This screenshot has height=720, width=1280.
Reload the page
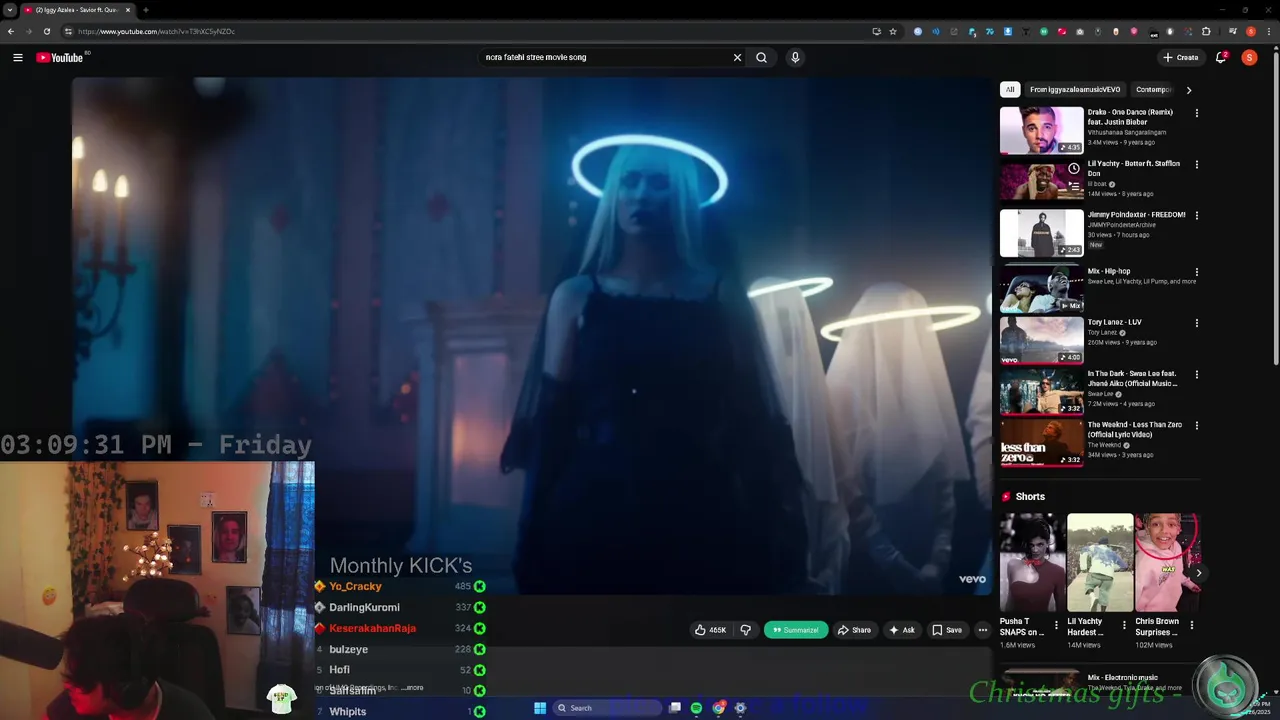coord(46,32)
